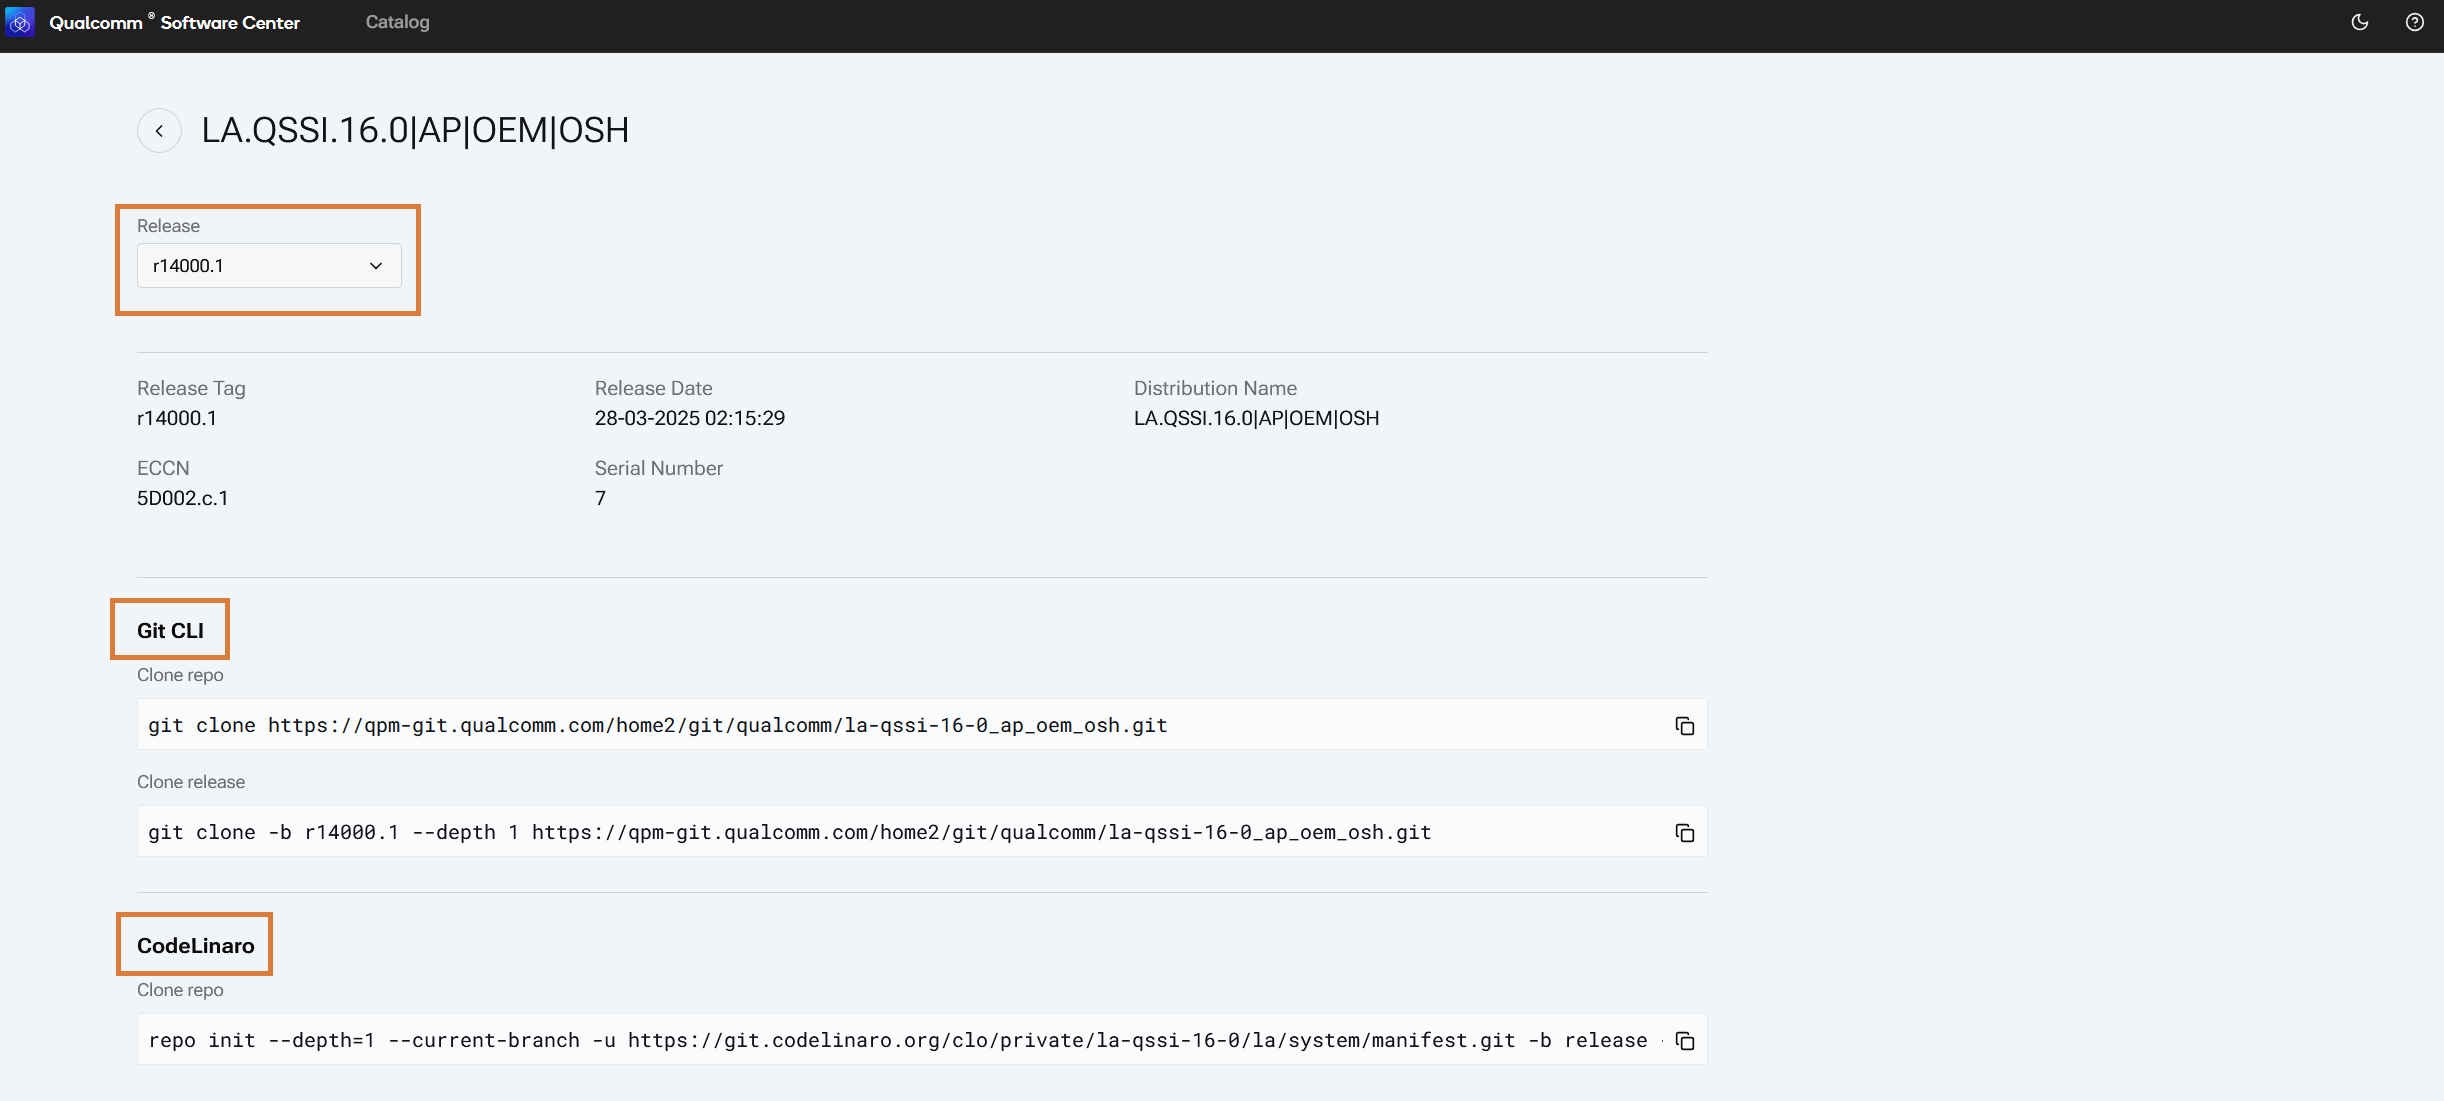The height and width of the screenshot is (1101, 2444).
Task: Open help via the question mark icon
Action: click(2414, 22)
